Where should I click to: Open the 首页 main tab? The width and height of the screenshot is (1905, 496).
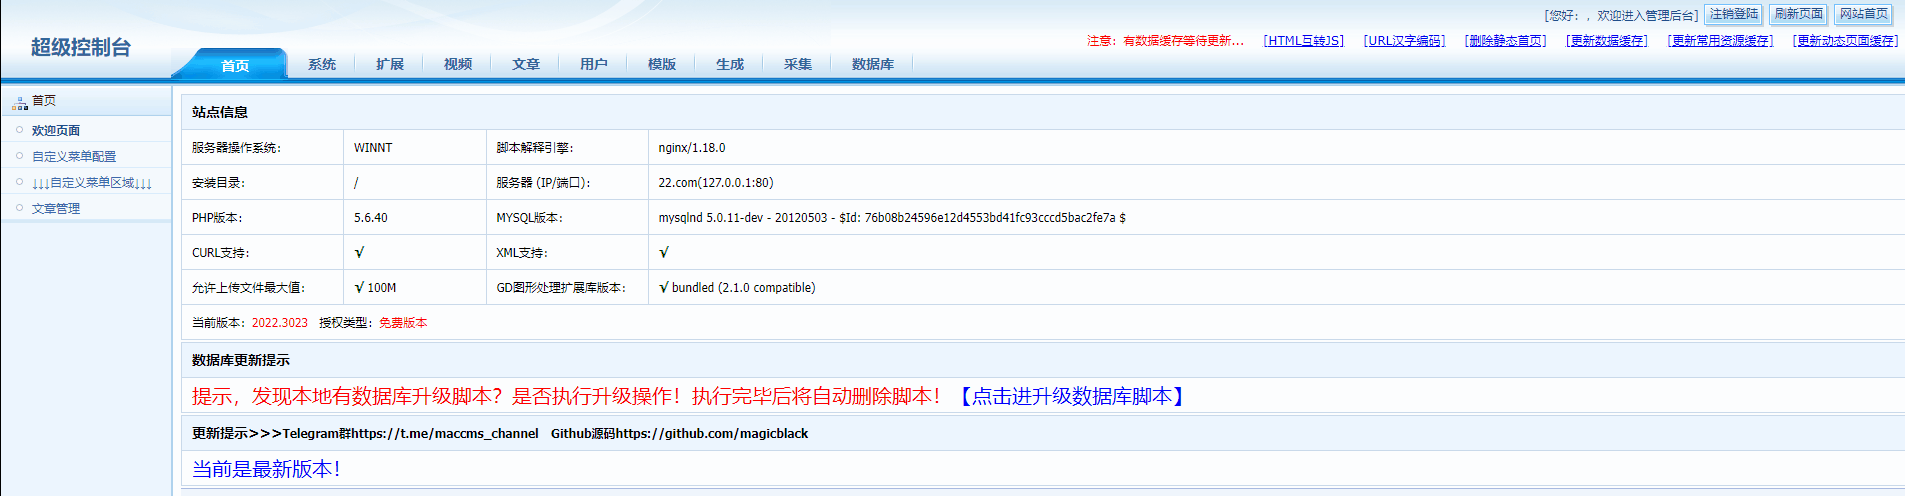235,65
